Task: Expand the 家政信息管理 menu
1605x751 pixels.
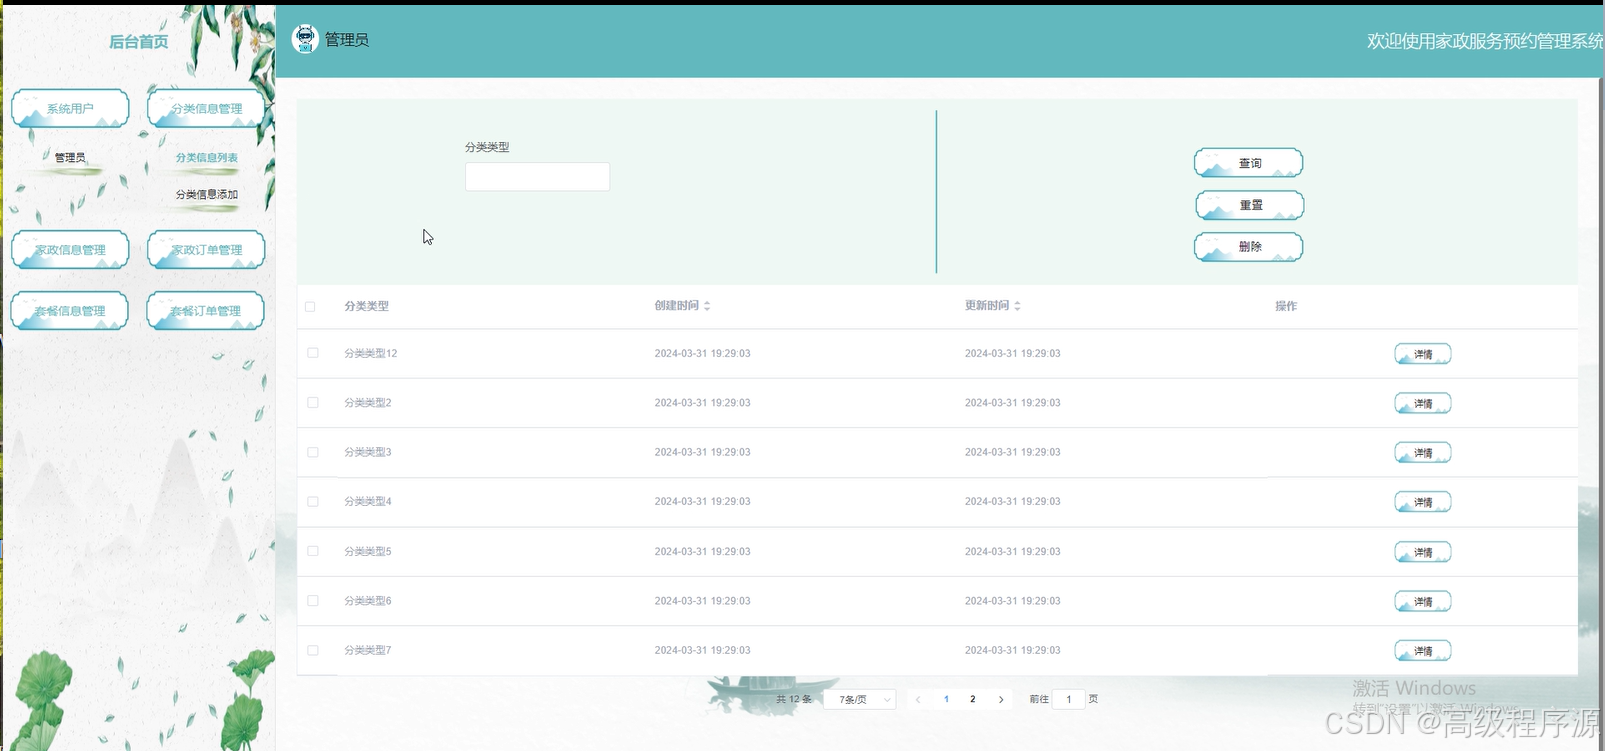Action: (70, 249)
